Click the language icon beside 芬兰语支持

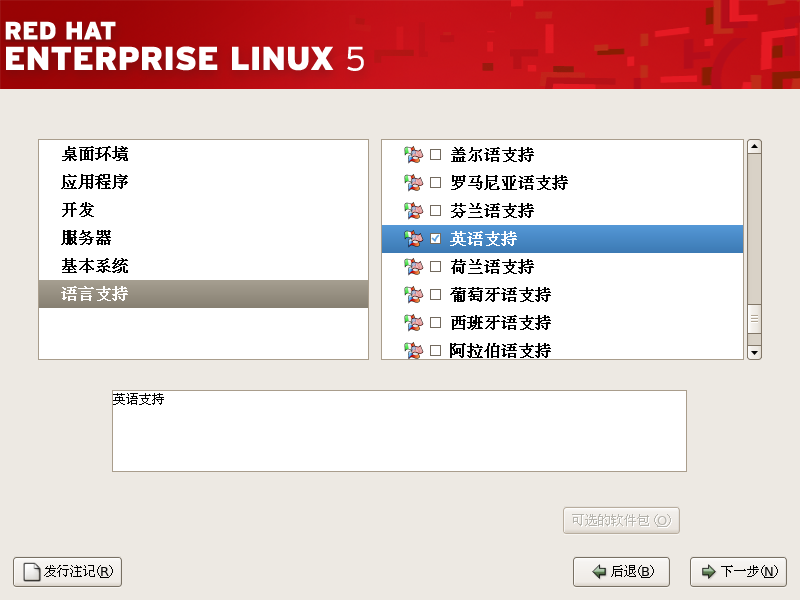413,210
